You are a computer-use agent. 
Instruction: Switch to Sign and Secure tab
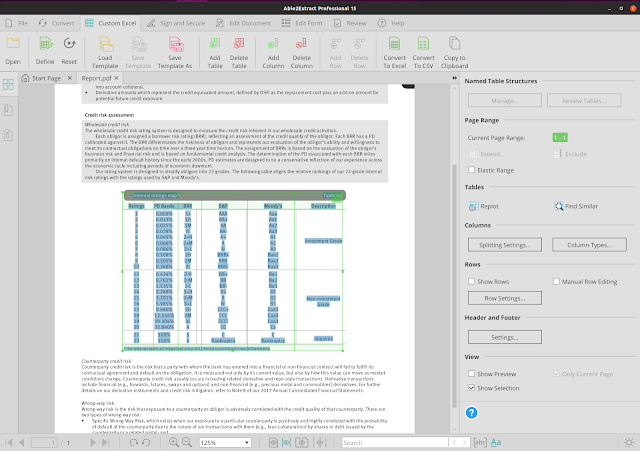point(176,23)
